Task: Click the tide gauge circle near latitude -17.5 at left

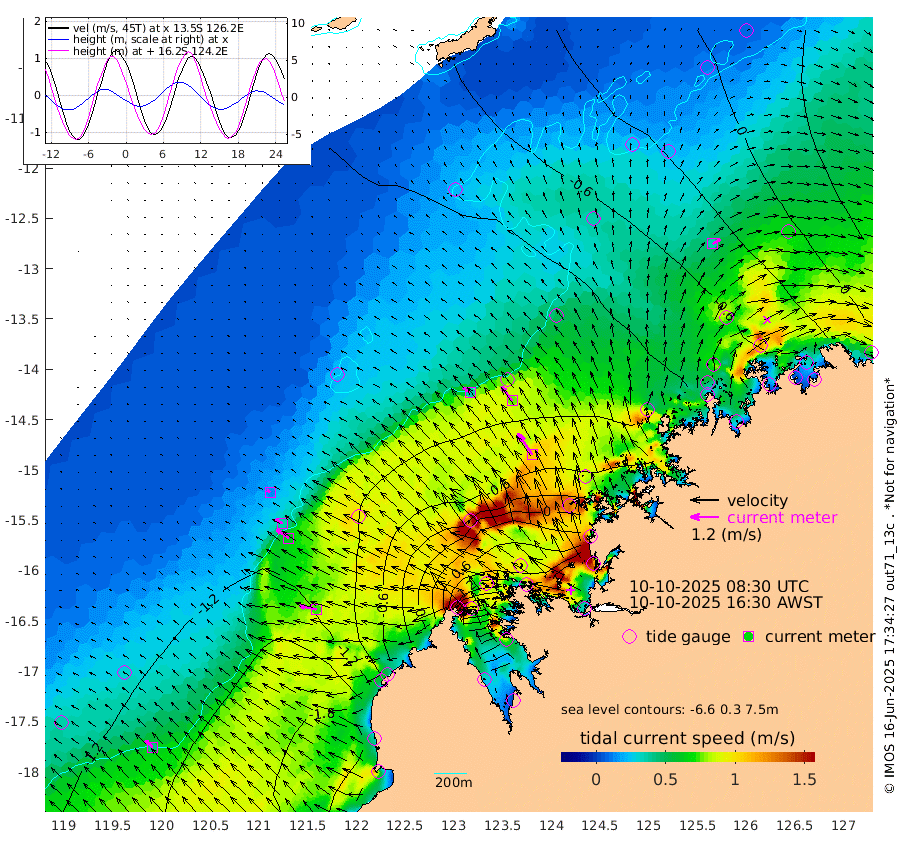Action: point(61,722)
